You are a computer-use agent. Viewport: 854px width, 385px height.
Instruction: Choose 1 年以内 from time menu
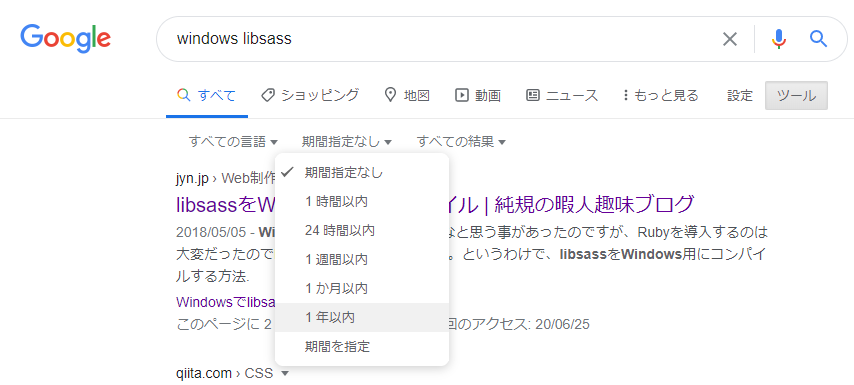(x=362, y=317)
